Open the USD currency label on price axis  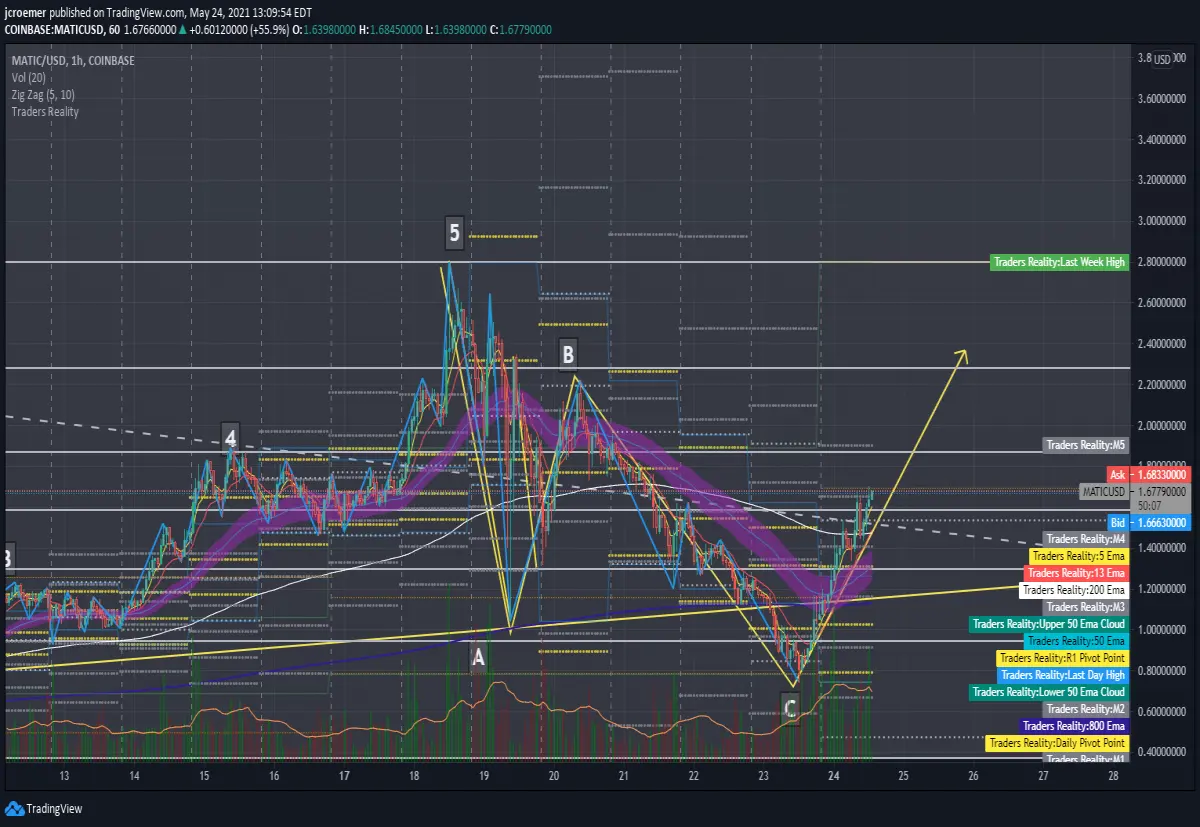(x=1162, y=59)
